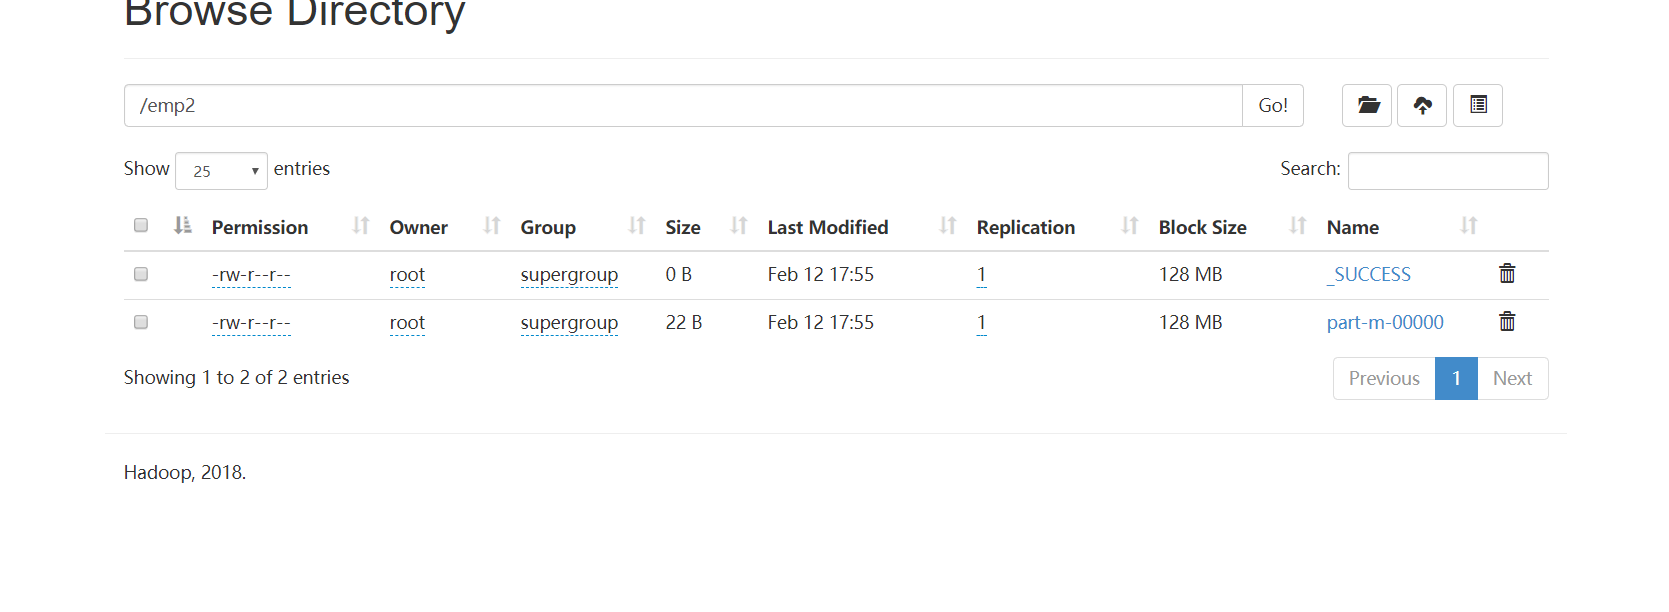Click the Permission column header
Image resolution: width=1669 pixels, height=612 pixels.
click(x=260, y=227)
